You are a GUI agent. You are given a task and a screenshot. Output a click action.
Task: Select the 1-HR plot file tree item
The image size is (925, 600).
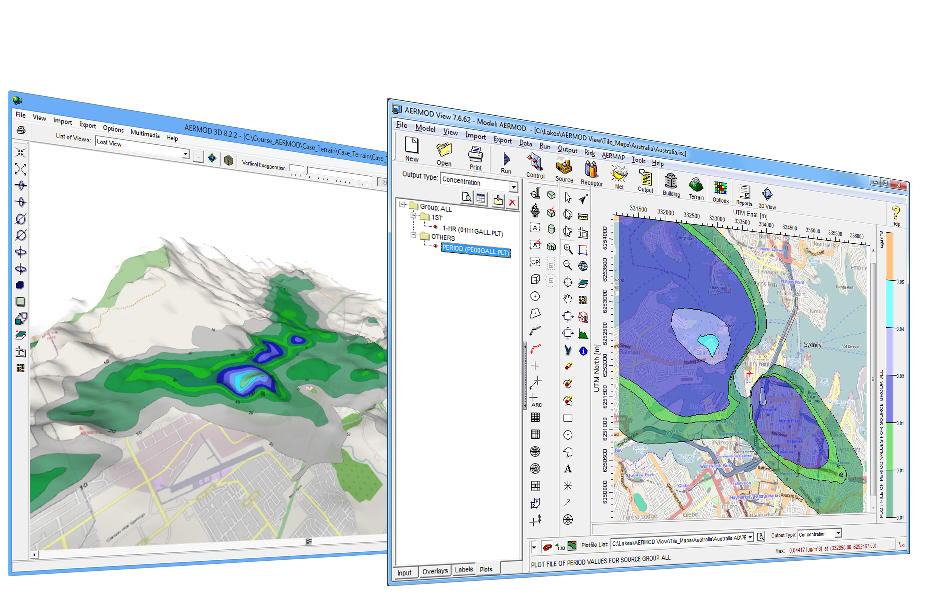click(x=473, y=231)
